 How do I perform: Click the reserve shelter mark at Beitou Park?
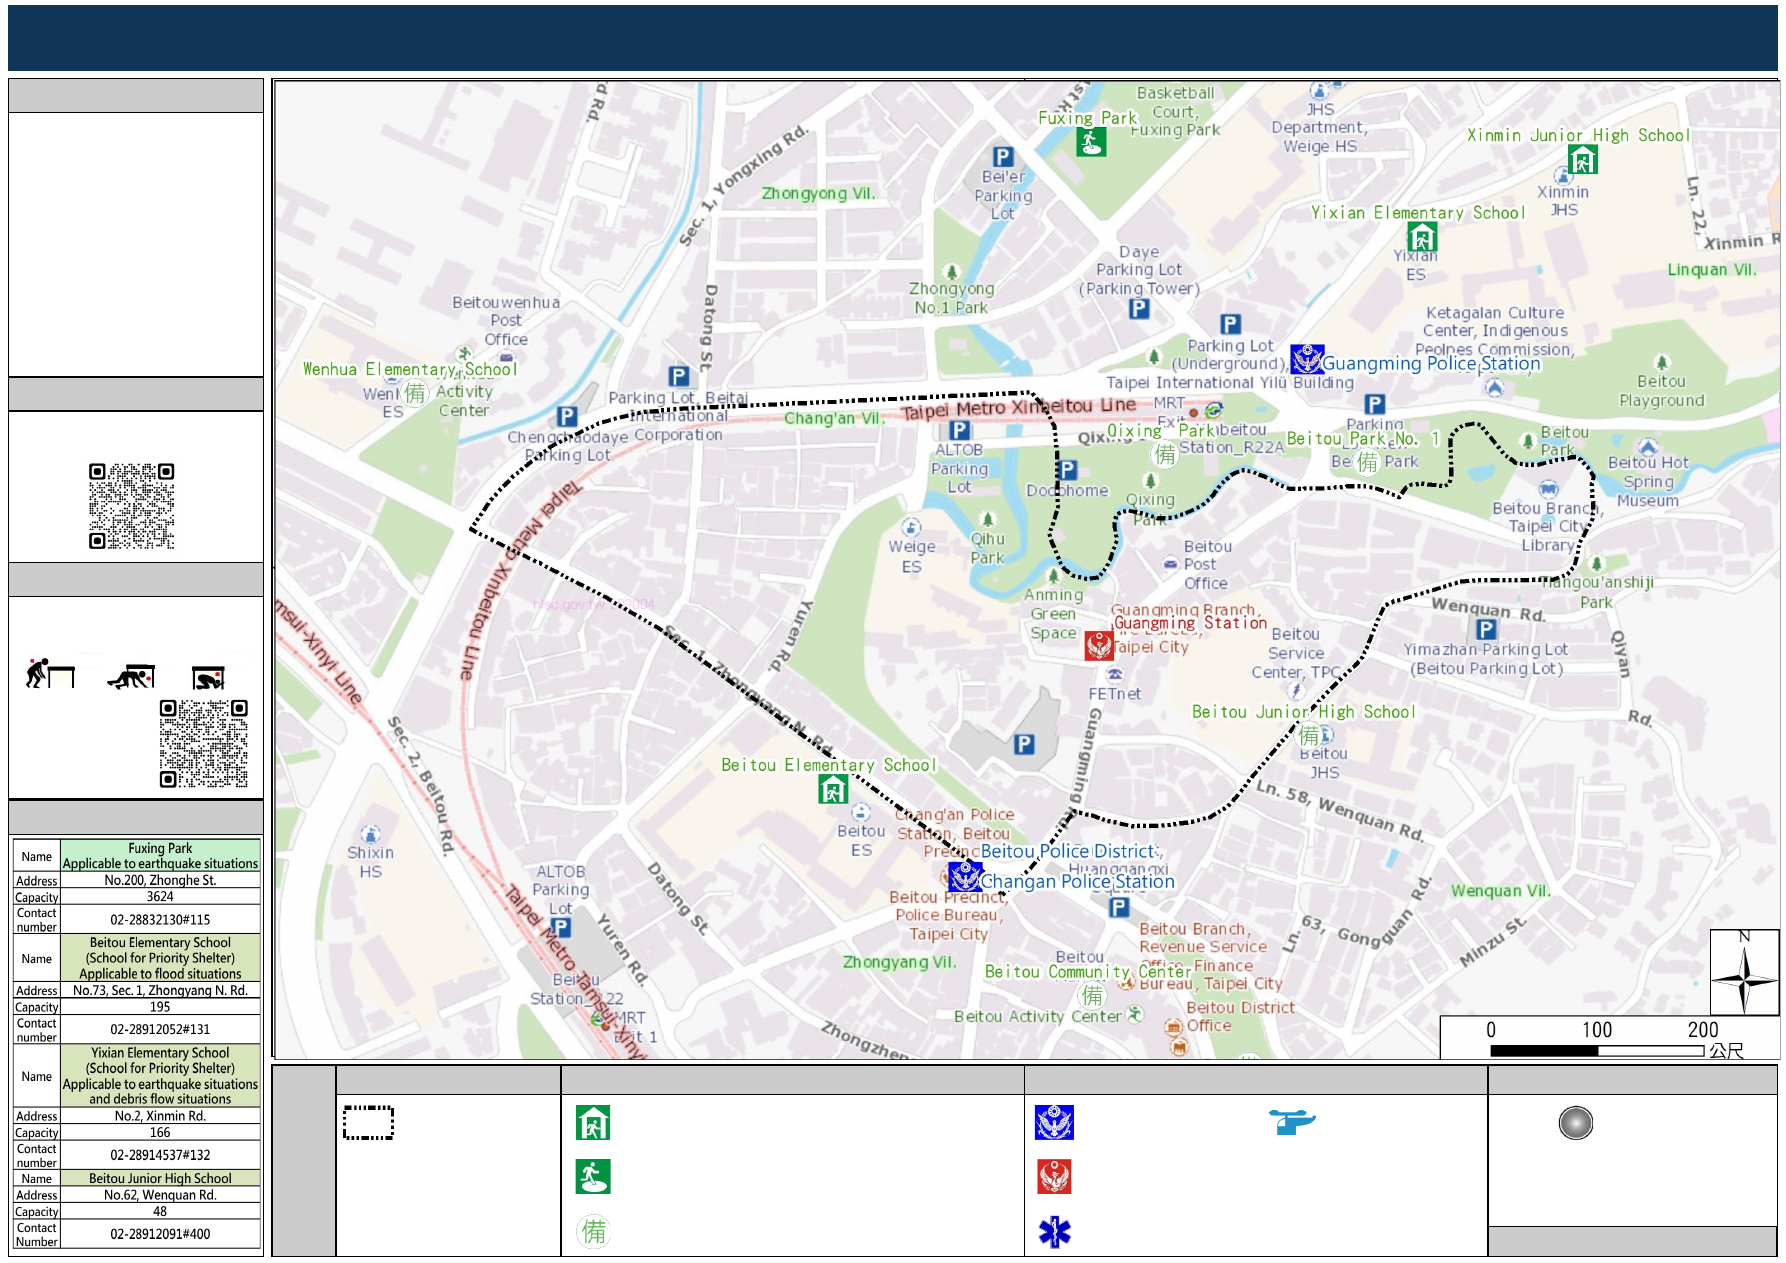[1368, 462]
